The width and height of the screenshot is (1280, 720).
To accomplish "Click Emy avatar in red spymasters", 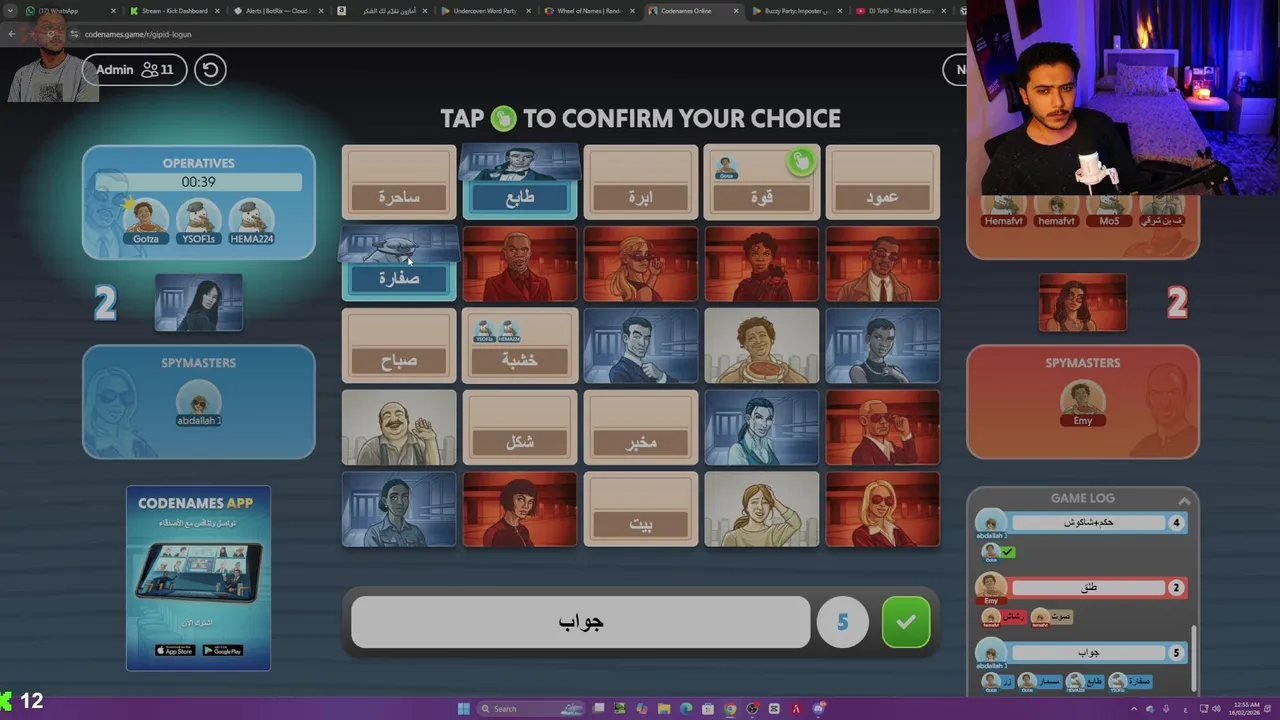I will point(1083,403).
